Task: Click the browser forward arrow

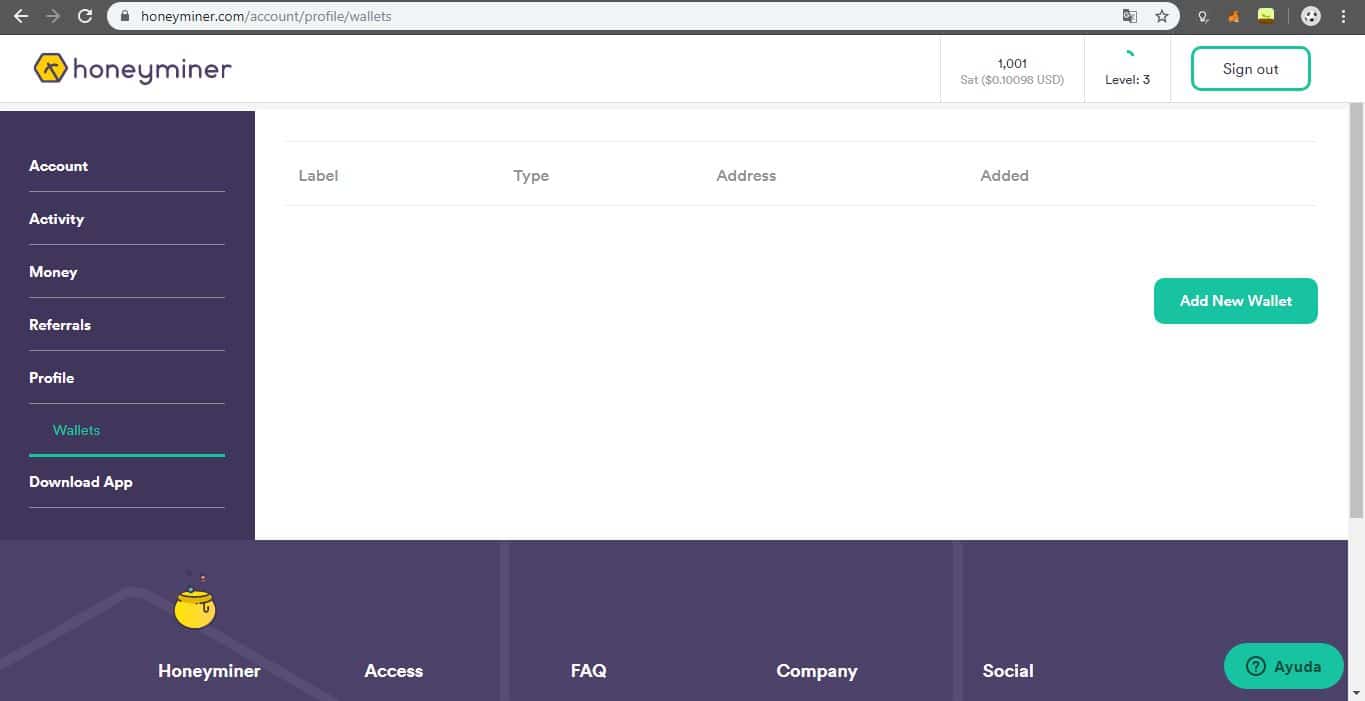Action: (52, 16)
